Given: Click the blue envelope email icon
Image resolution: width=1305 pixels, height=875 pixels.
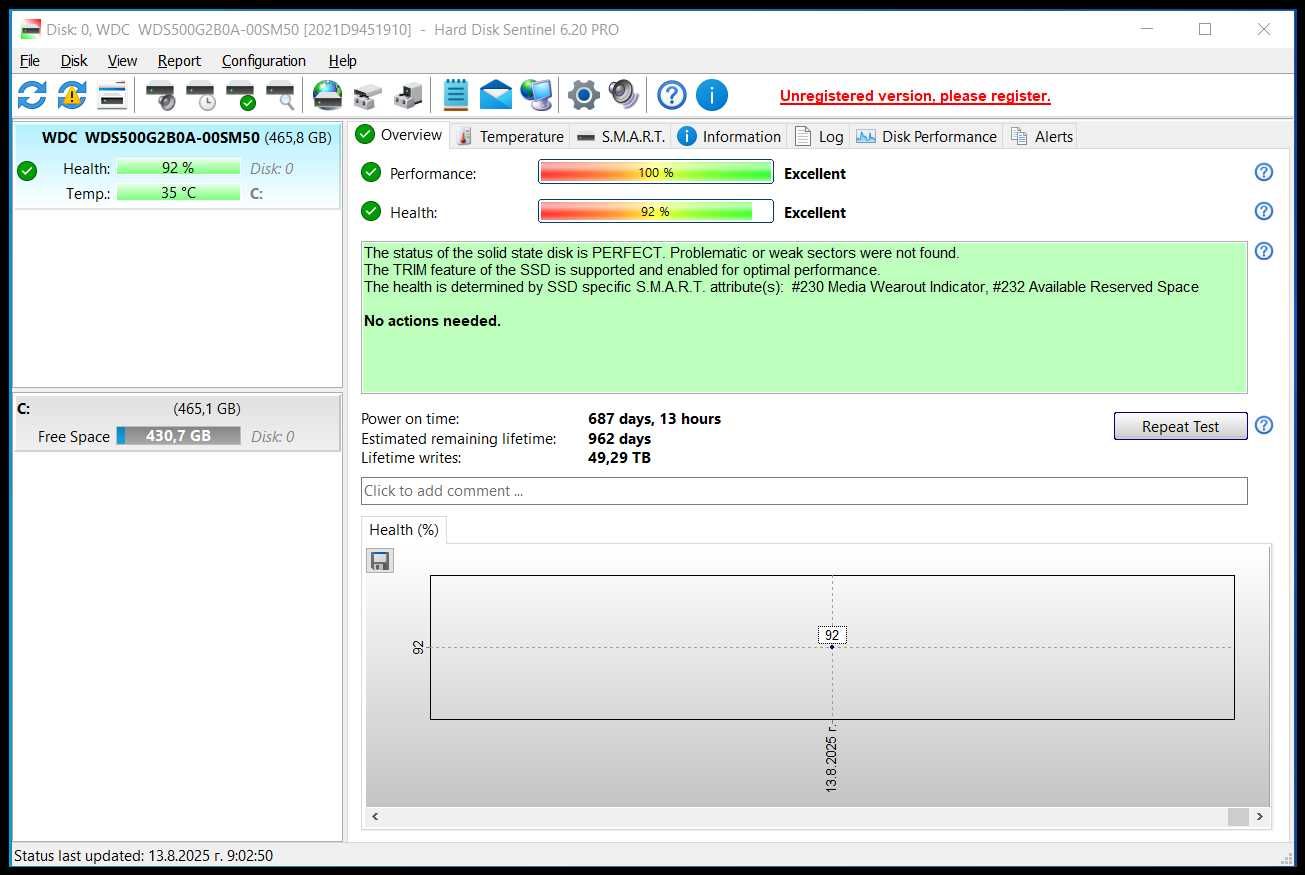Looking at the screenshot, I should click(x=495, y=95).
